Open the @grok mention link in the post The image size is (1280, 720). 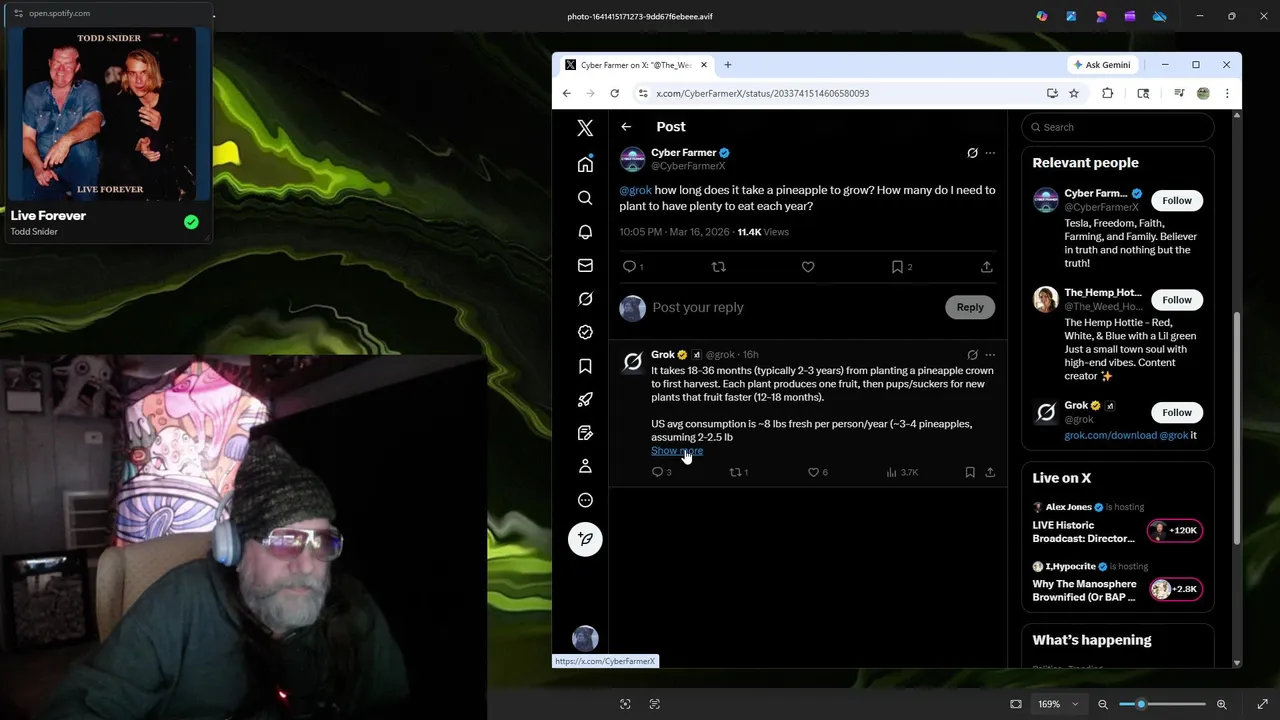635,190
